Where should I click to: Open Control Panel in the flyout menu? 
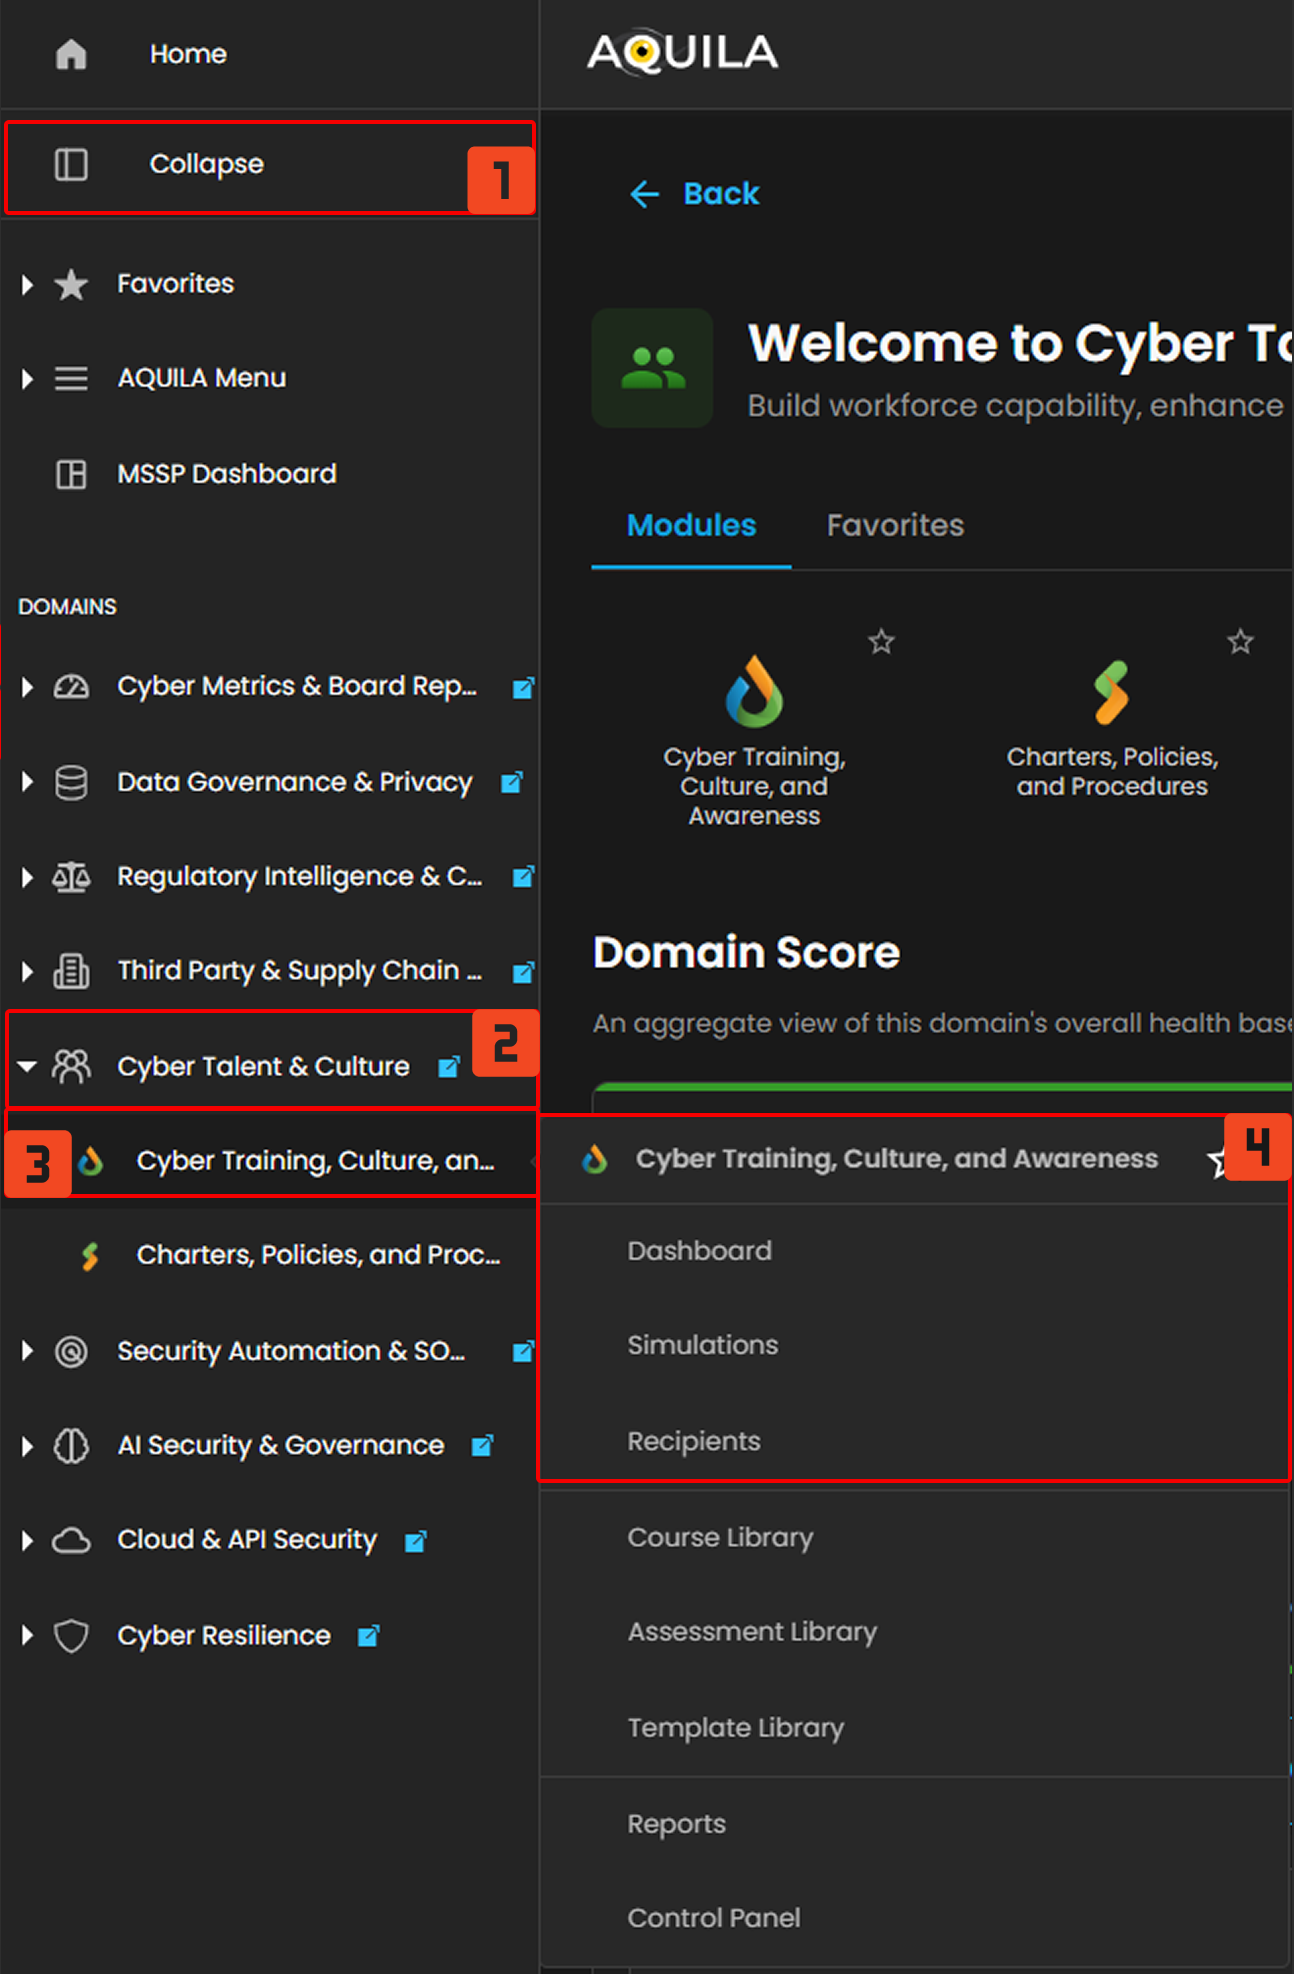tap(714, 1918)
